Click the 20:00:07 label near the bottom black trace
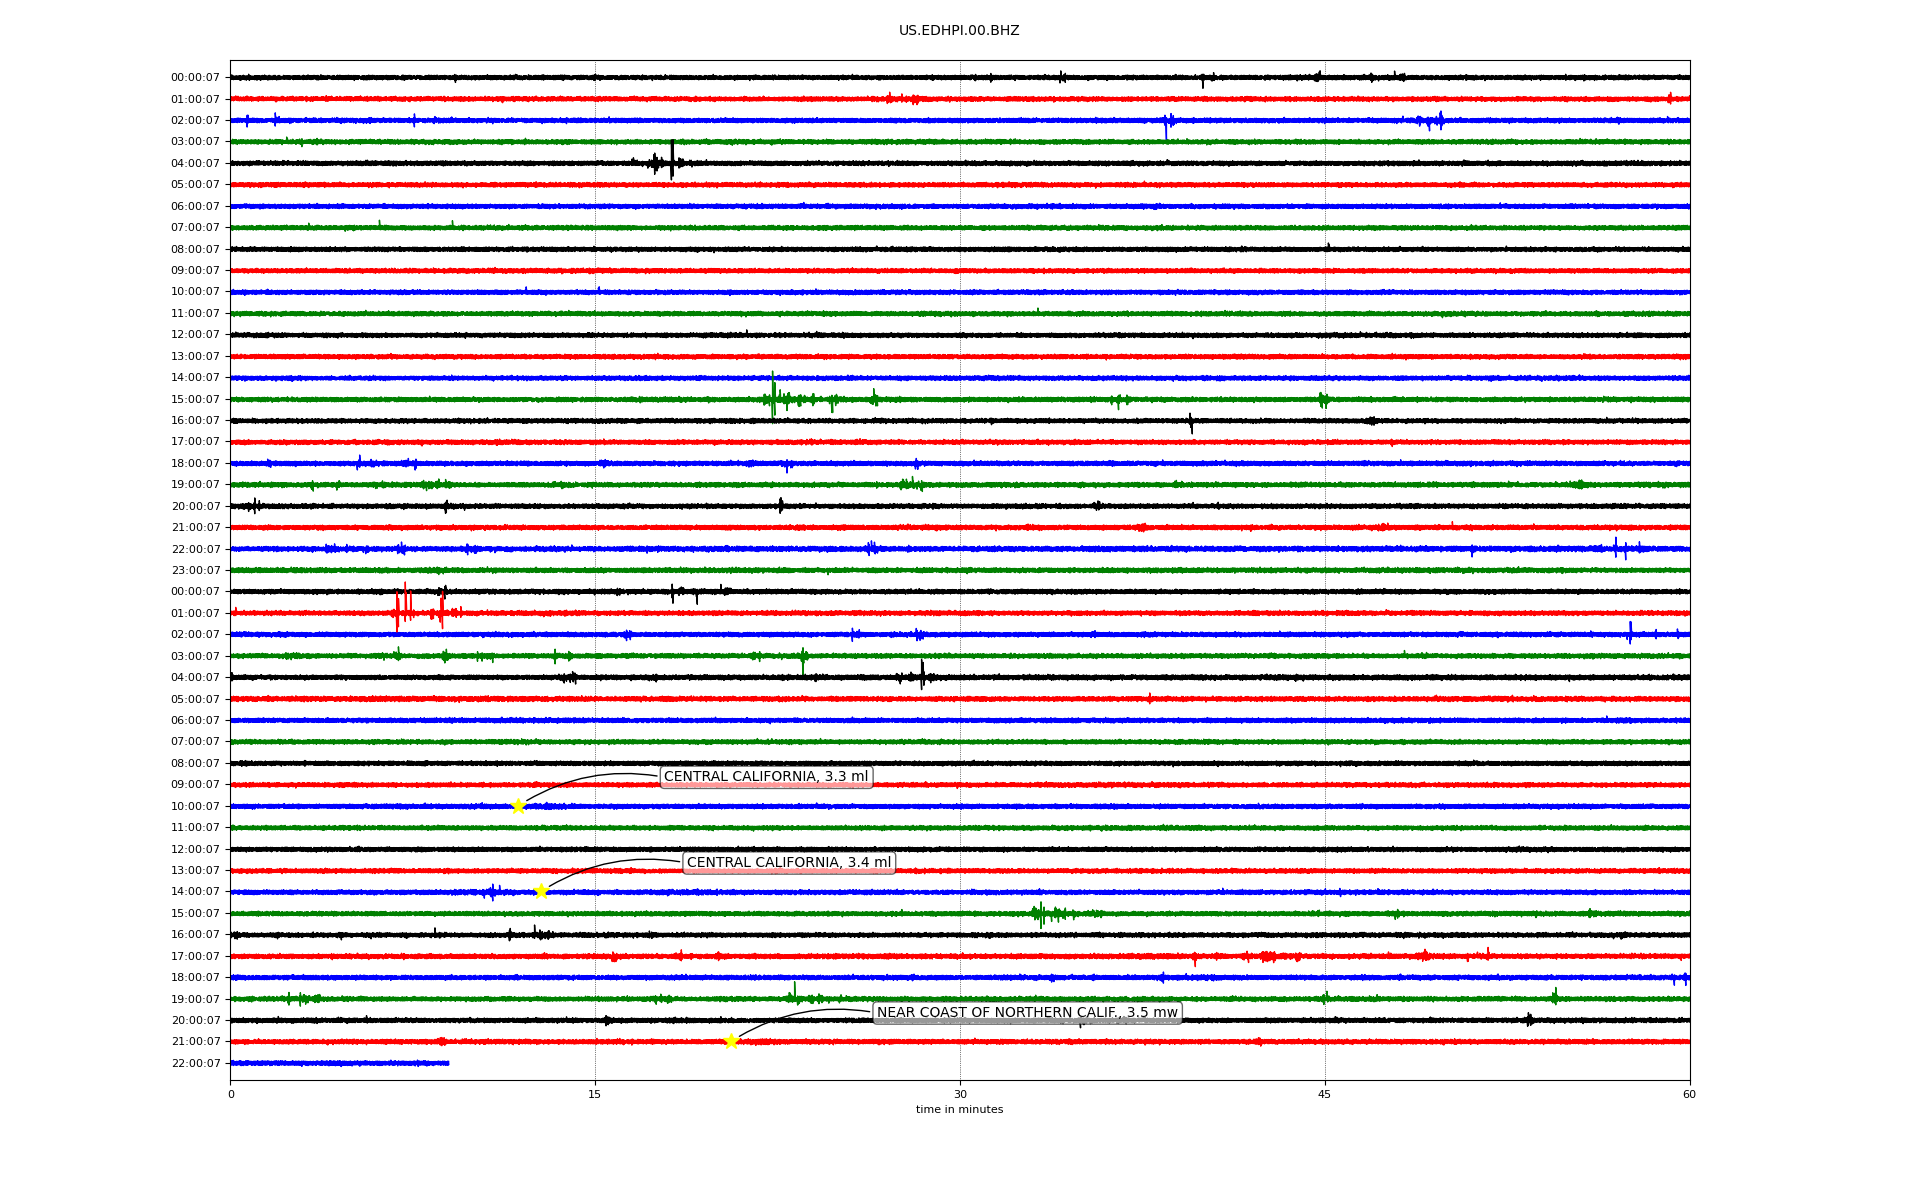This screenshot has height=1200, width=1920. pos(195,1020)
